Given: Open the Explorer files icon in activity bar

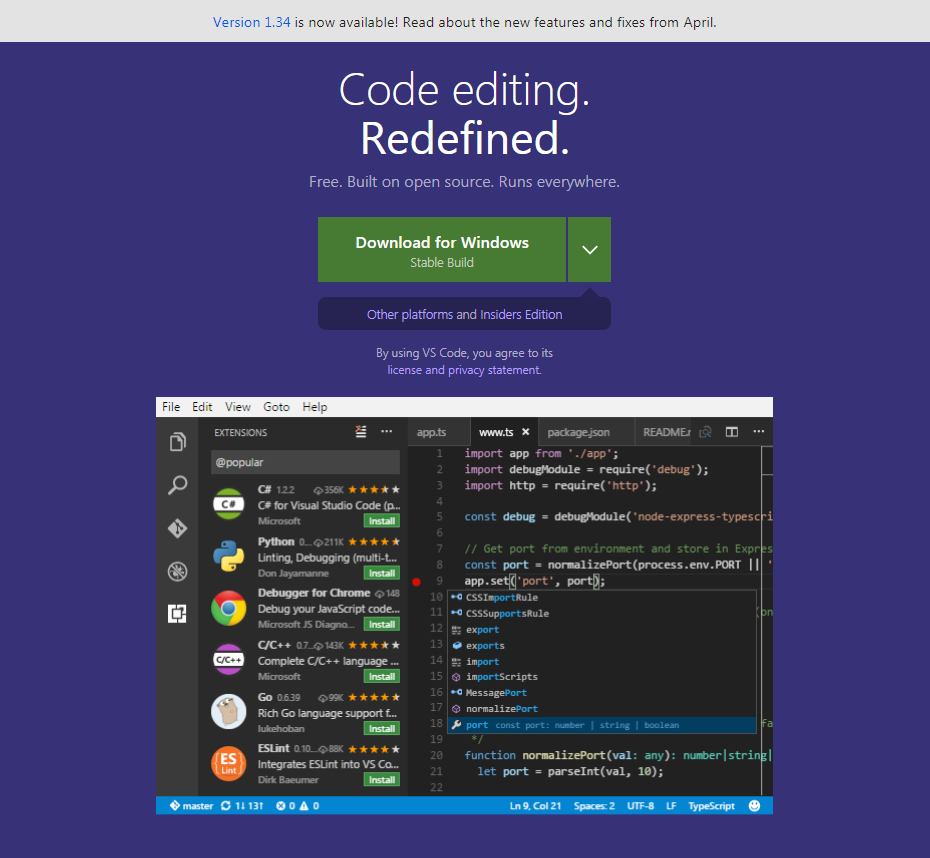Looking at the screenshot, I should tap(177, 442).
